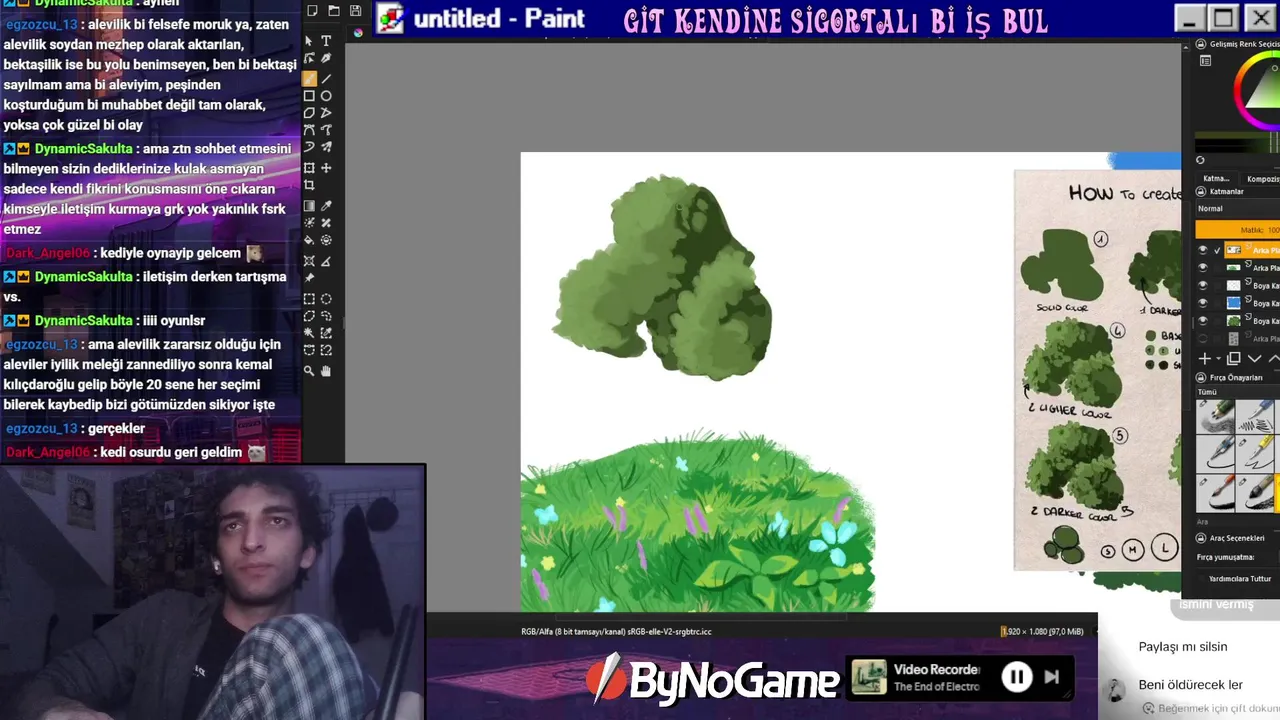Select the Contiguous Selection magic wand

[x=309, y=332]
